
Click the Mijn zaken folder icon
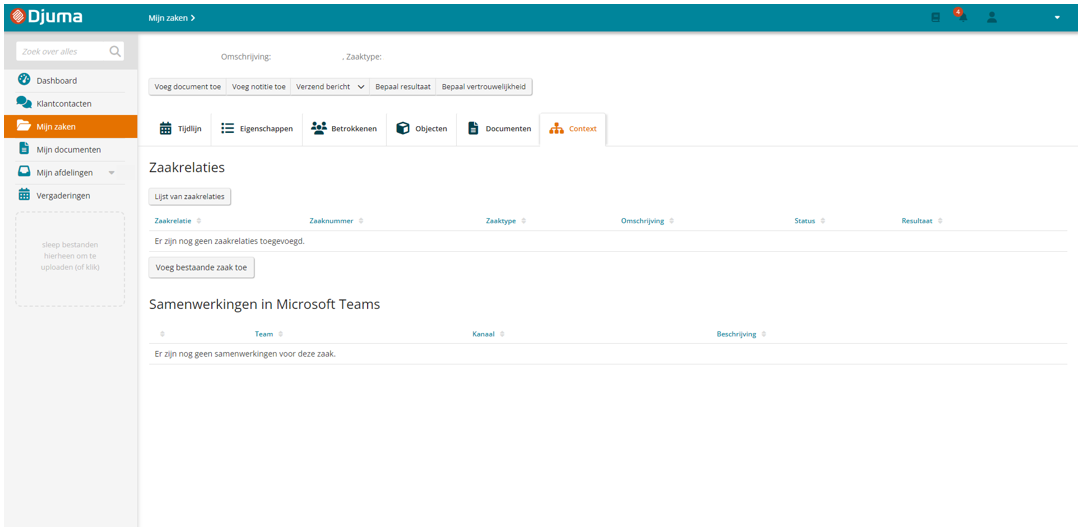click(24, 126)
